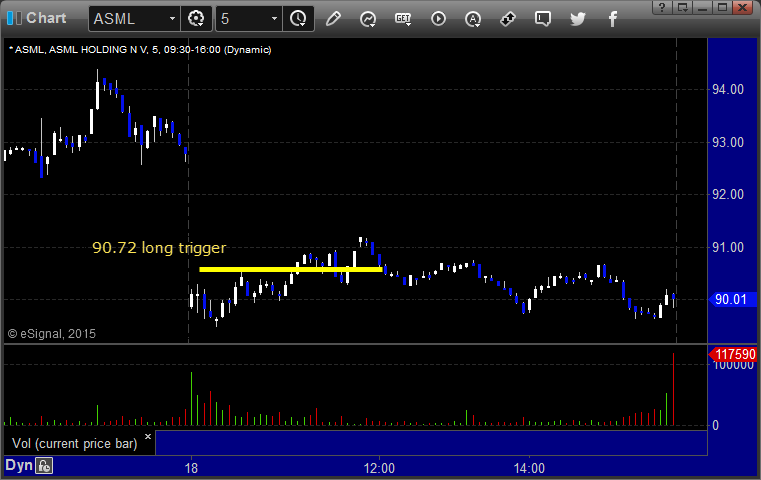Minimize the chart window
This screenshot has width=761, height=480.
click(702, 7)
